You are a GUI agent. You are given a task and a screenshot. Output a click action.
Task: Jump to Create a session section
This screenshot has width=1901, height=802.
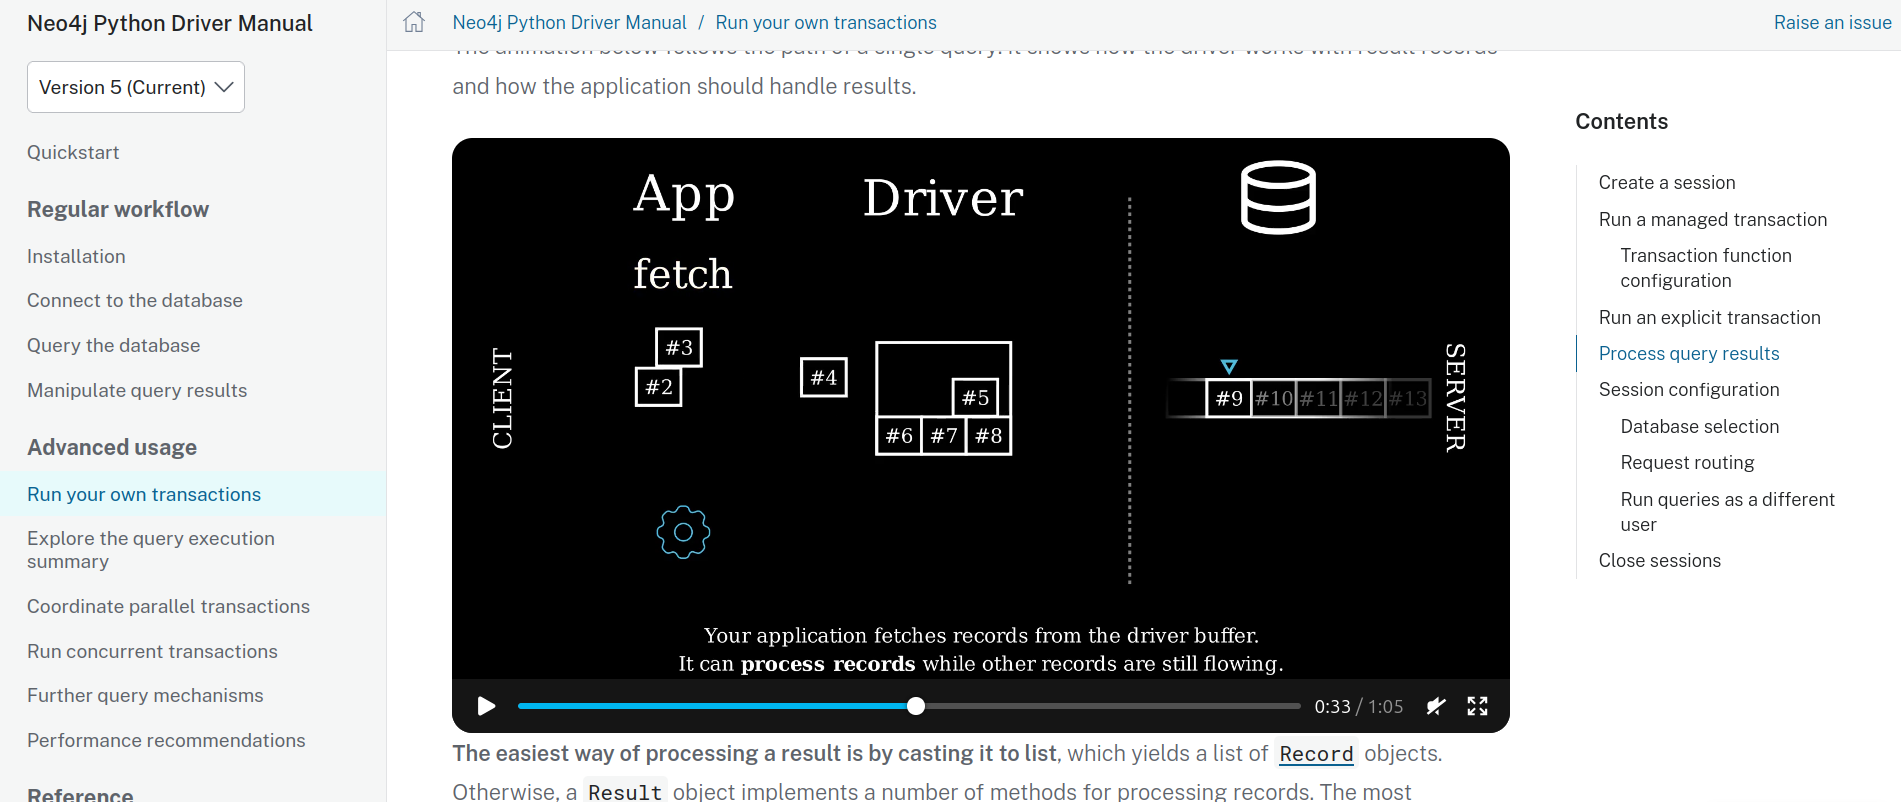(x=1667, y=182)
